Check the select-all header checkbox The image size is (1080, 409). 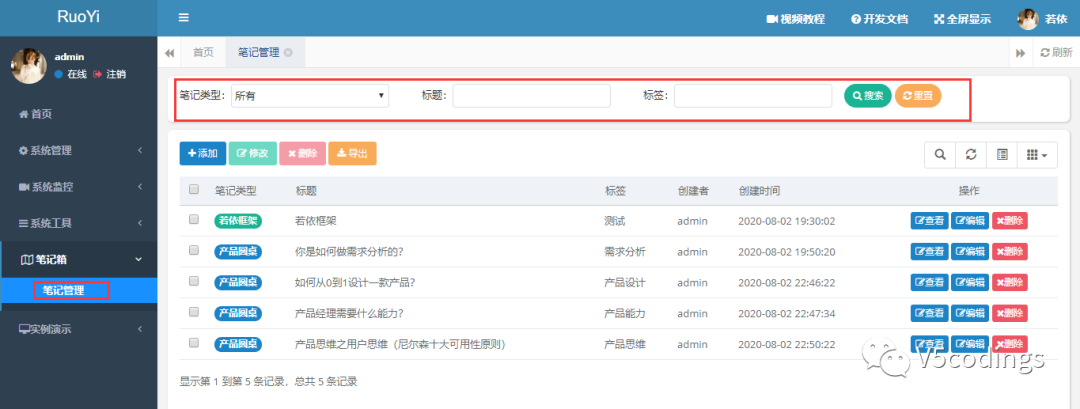pyautogui.click(x=194, y=189)
